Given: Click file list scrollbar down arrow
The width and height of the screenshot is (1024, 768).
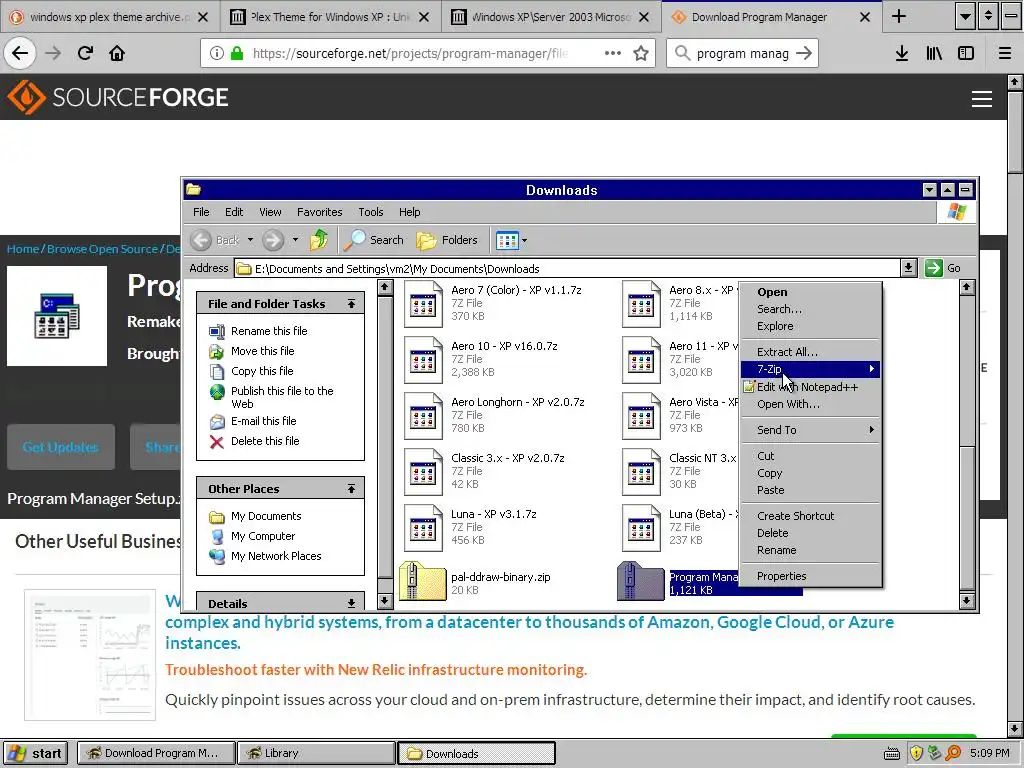Looking at the screenshot, I should (967, 600).
